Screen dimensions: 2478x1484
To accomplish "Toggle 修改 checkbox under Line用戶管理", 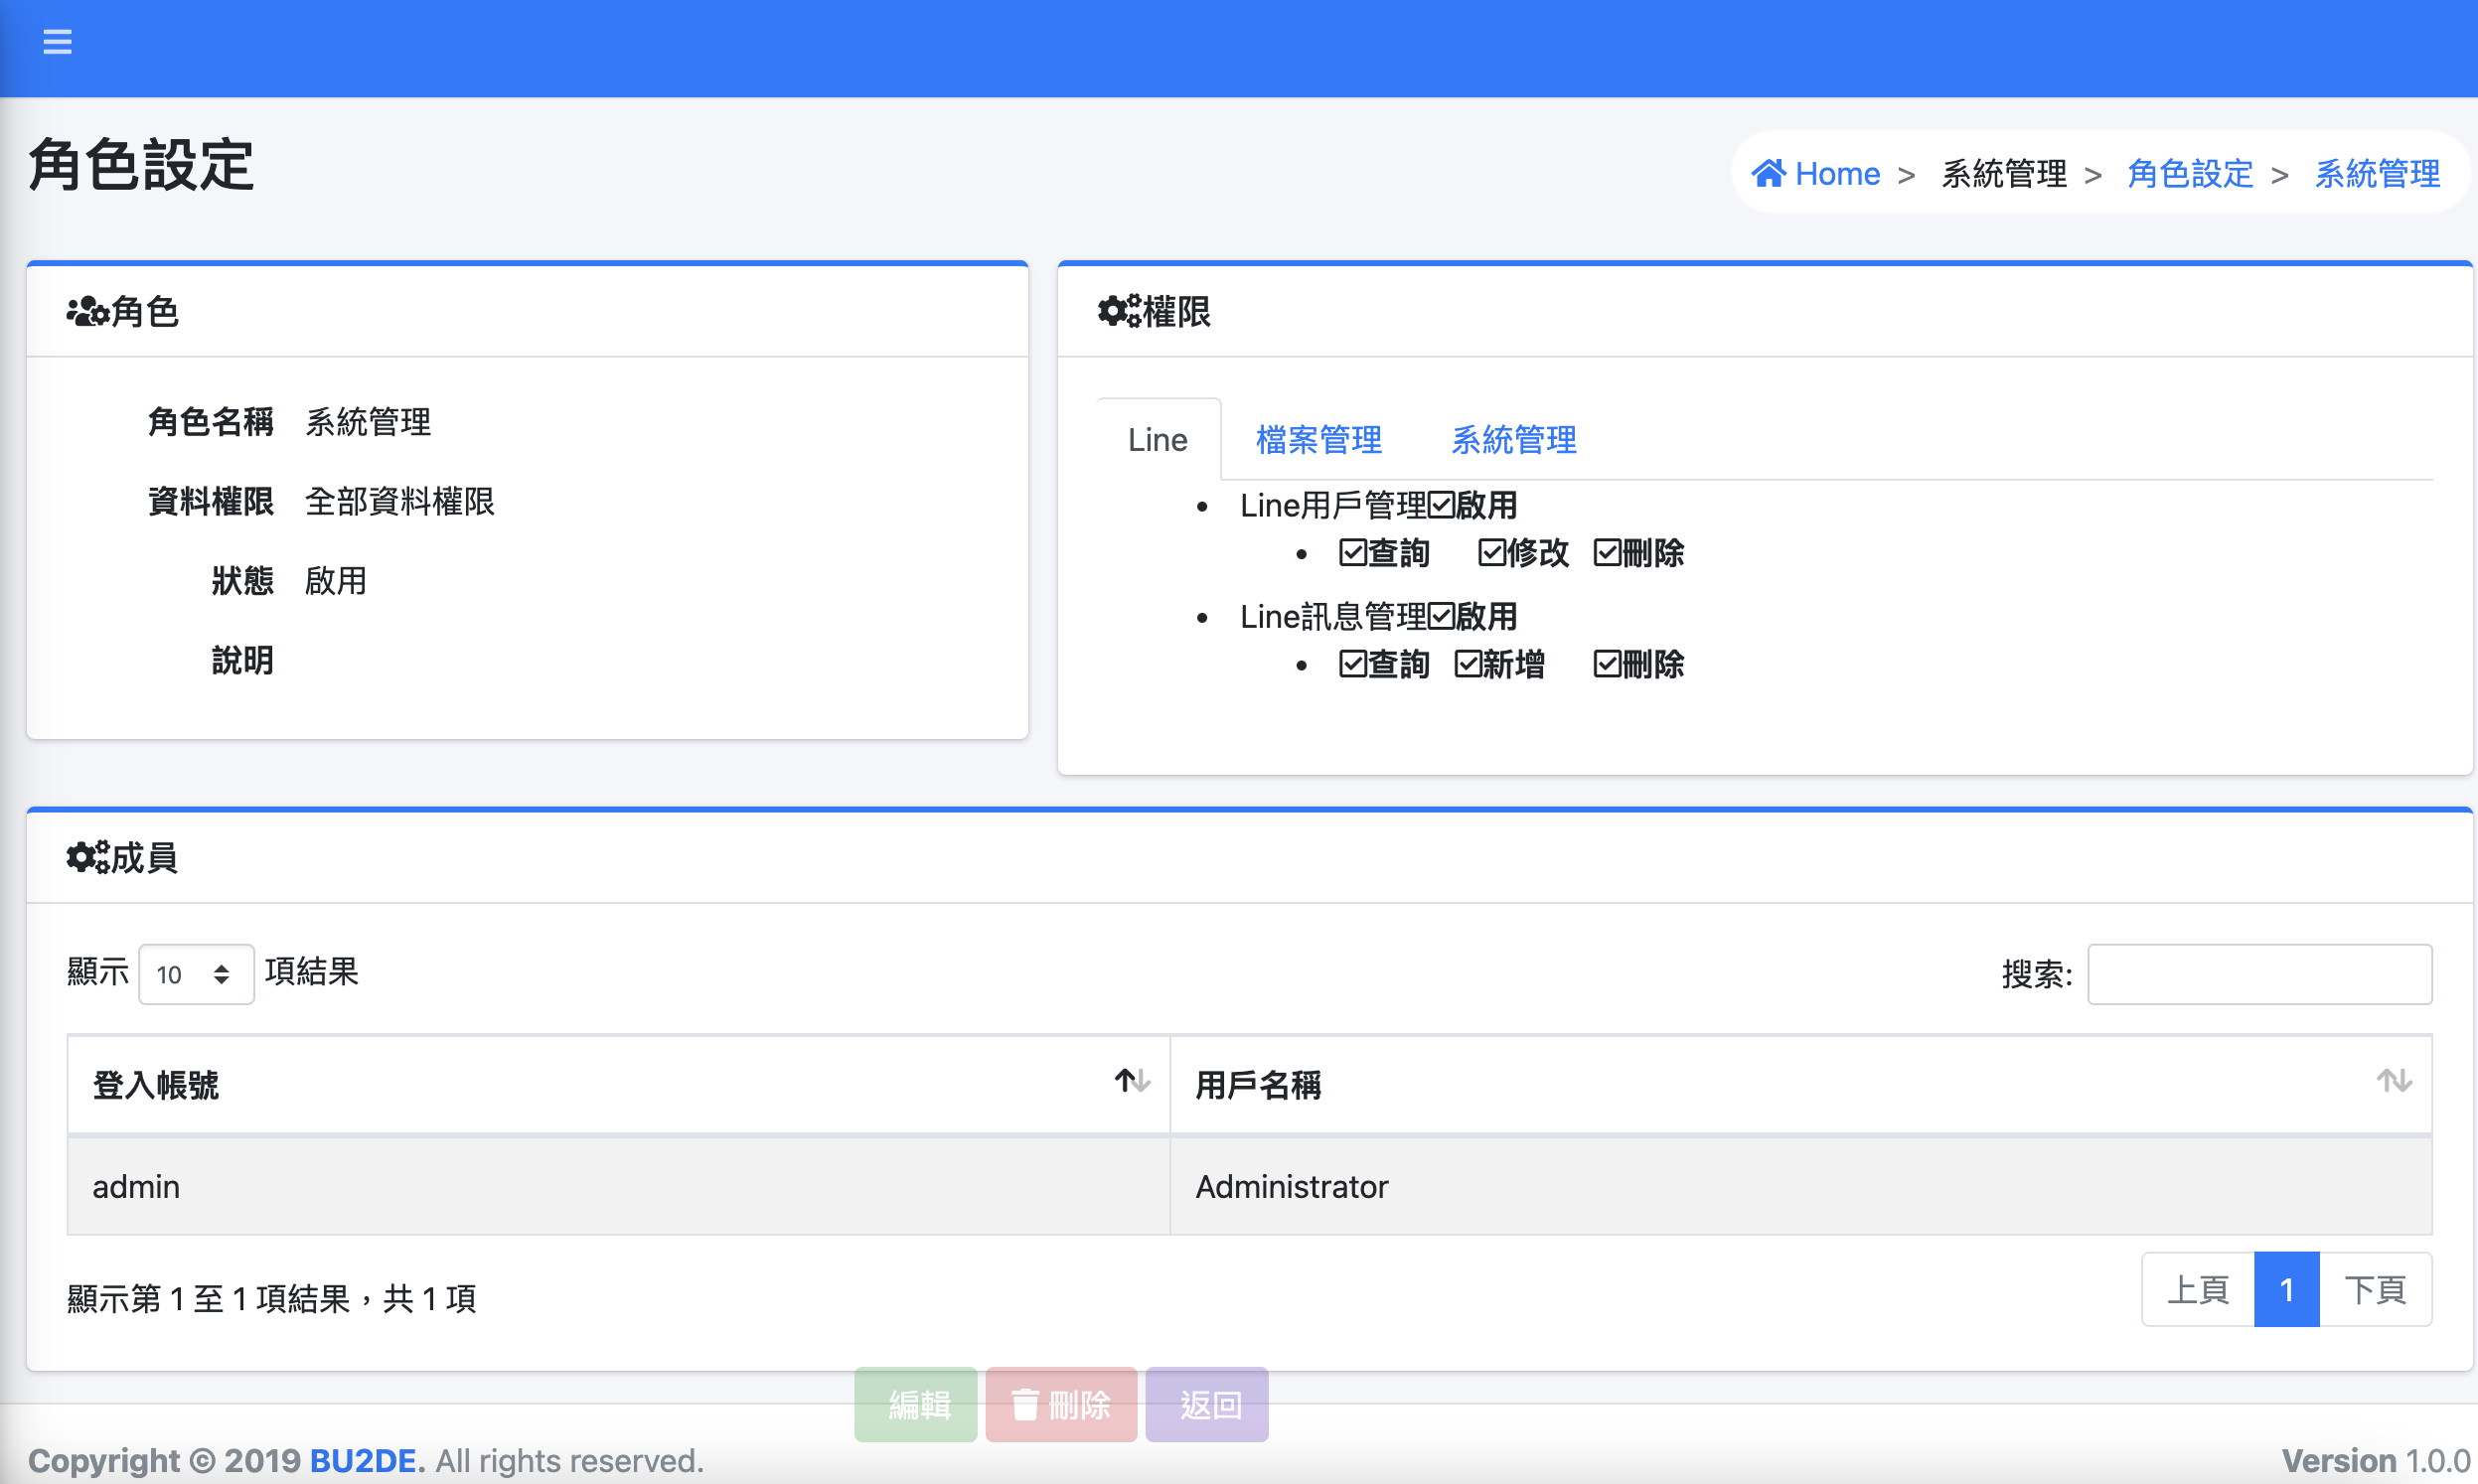I will [x=1491, y=553].
